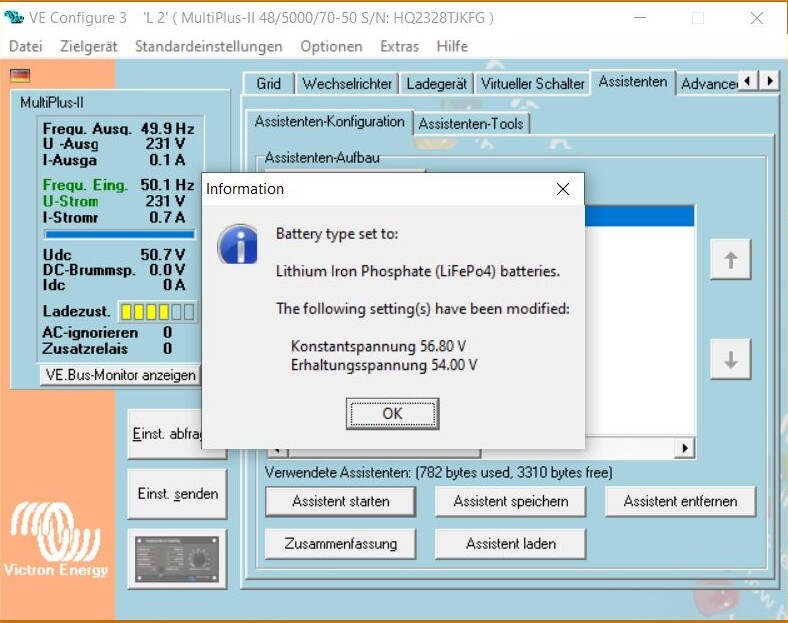Open the Zusammenfassung summary button
The width and height of the screenshot is (788, 623).
(341, 544)
